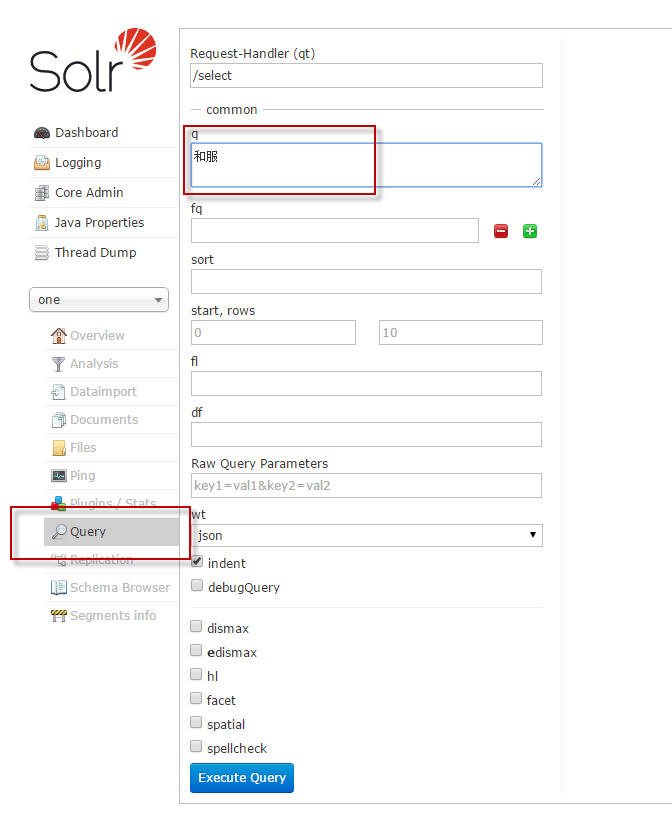Turn on the hl highlighting checkbox
The height and width of the screenshot is (818, 672).
pos(196,674)
